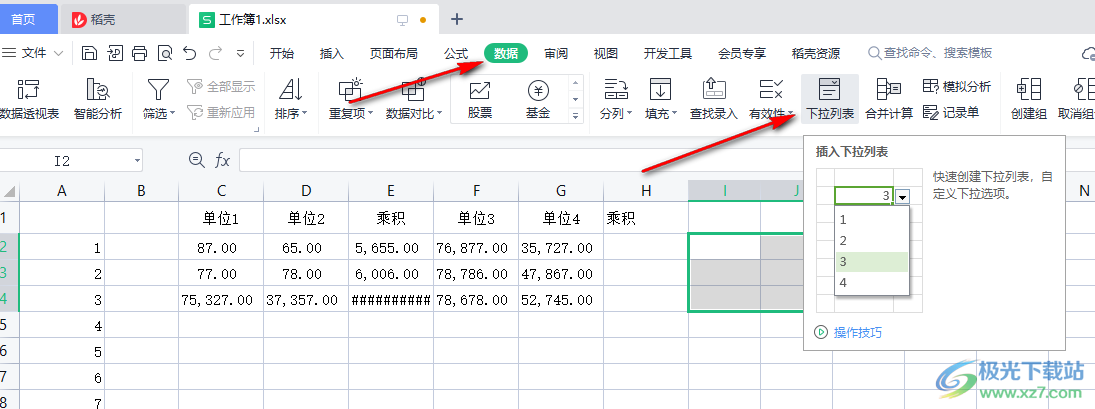1095x409 pixels.
Task: Click the 模拟分析 button
Action: [957, 87]
